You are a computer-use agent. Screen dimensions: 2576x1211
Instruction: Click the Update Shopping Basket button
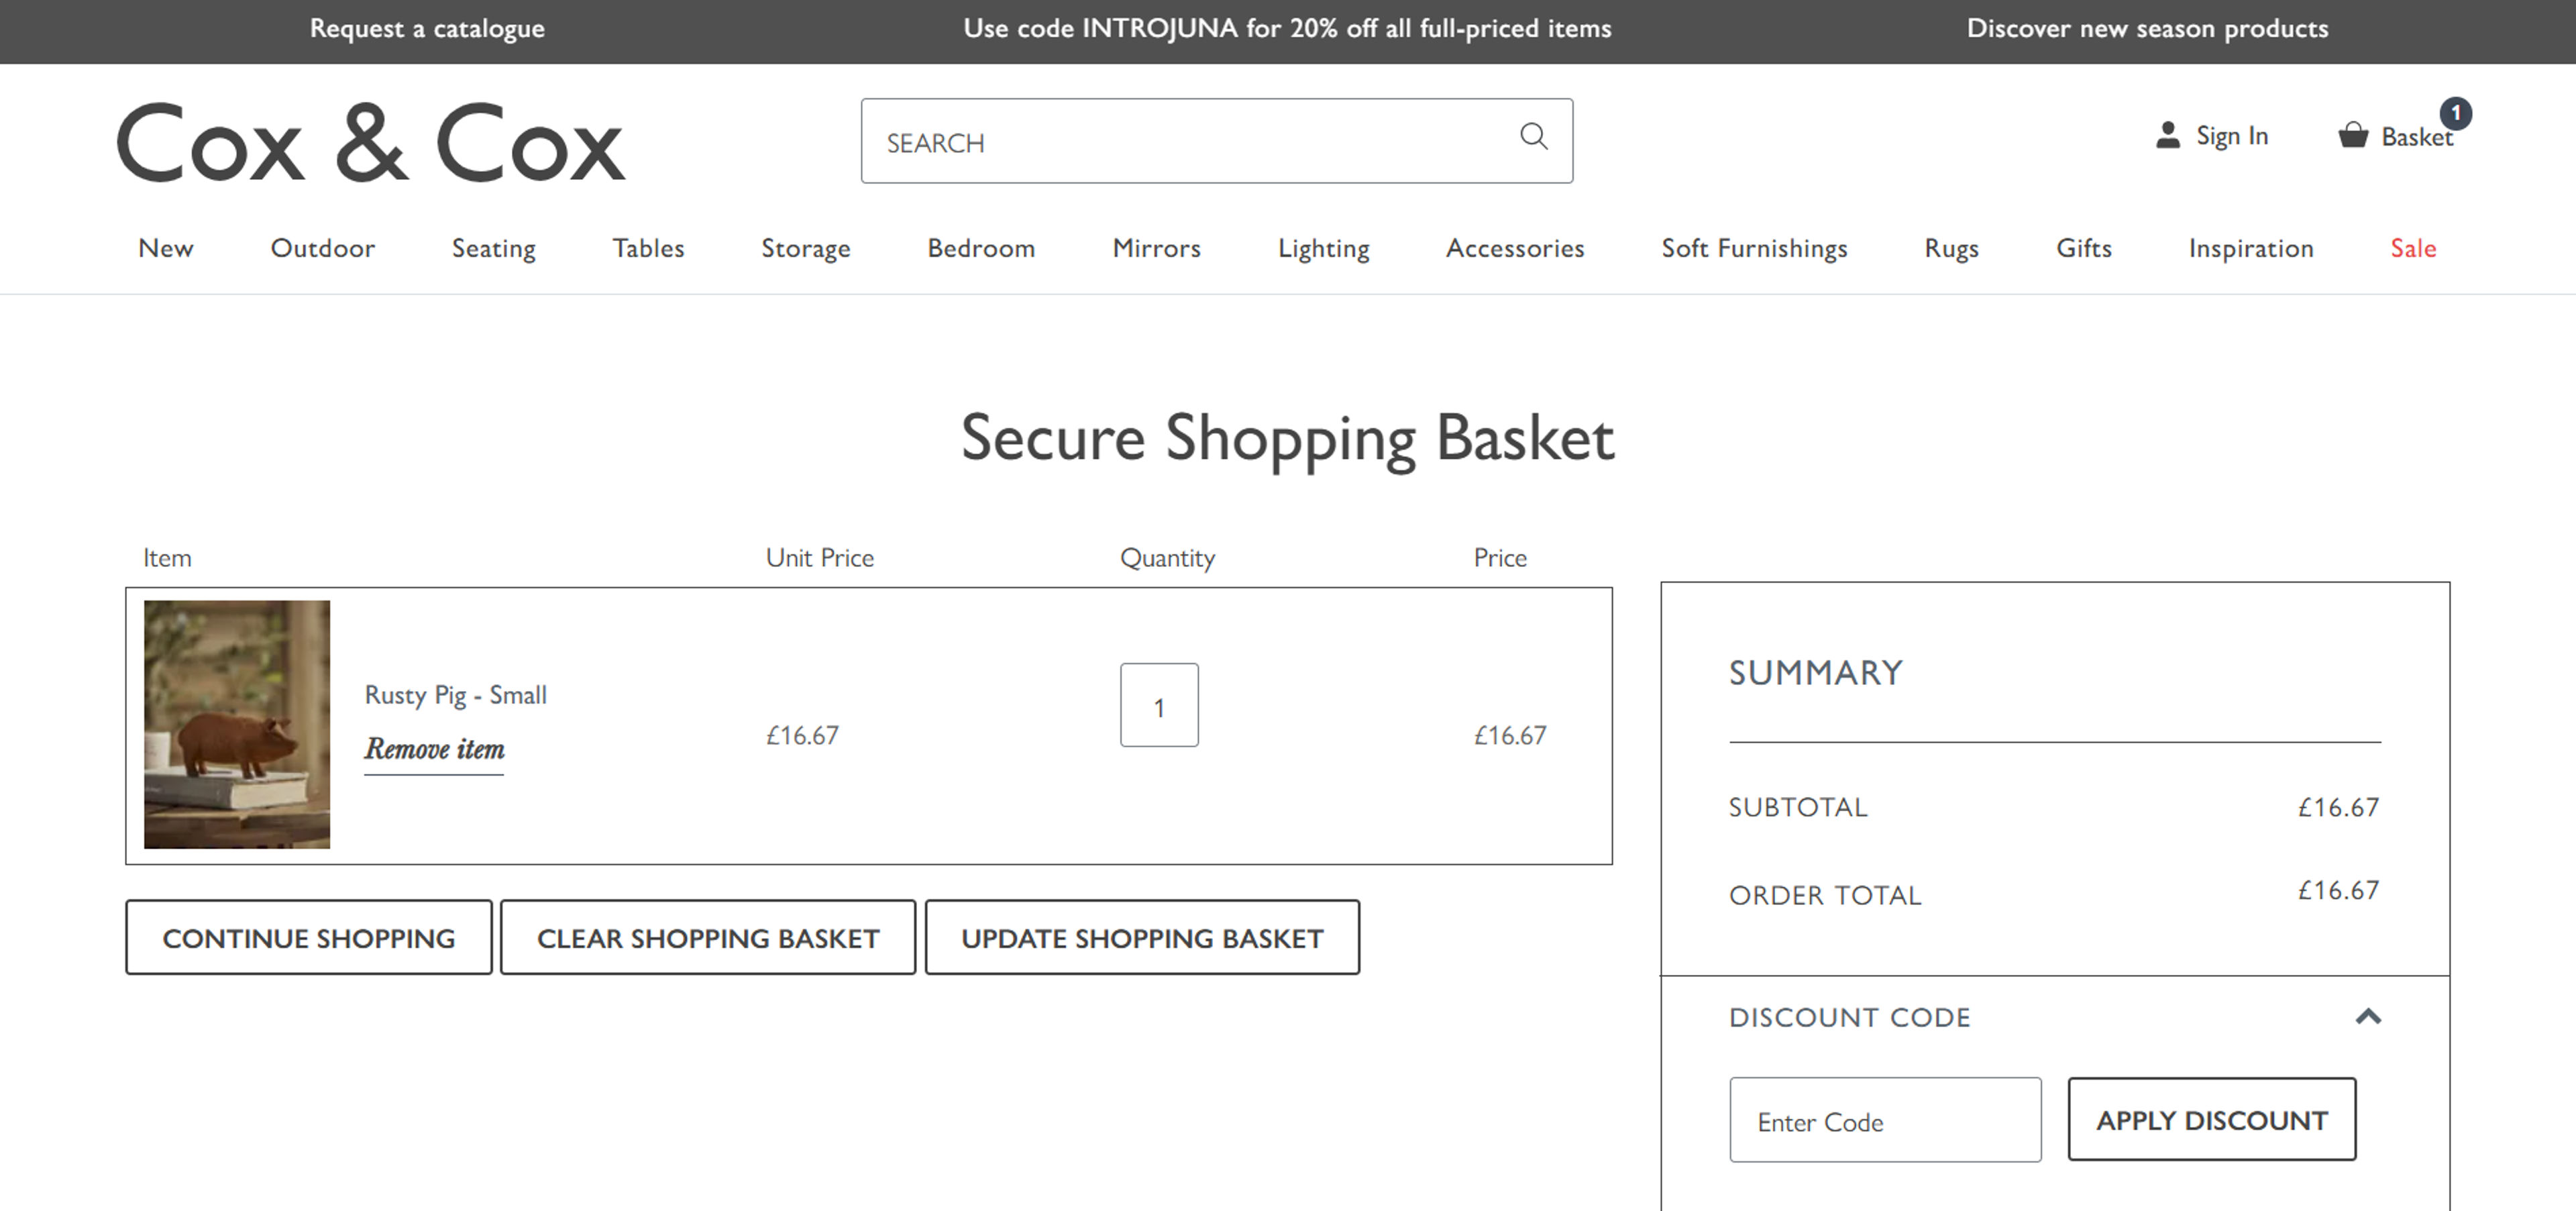point(1142,937)
